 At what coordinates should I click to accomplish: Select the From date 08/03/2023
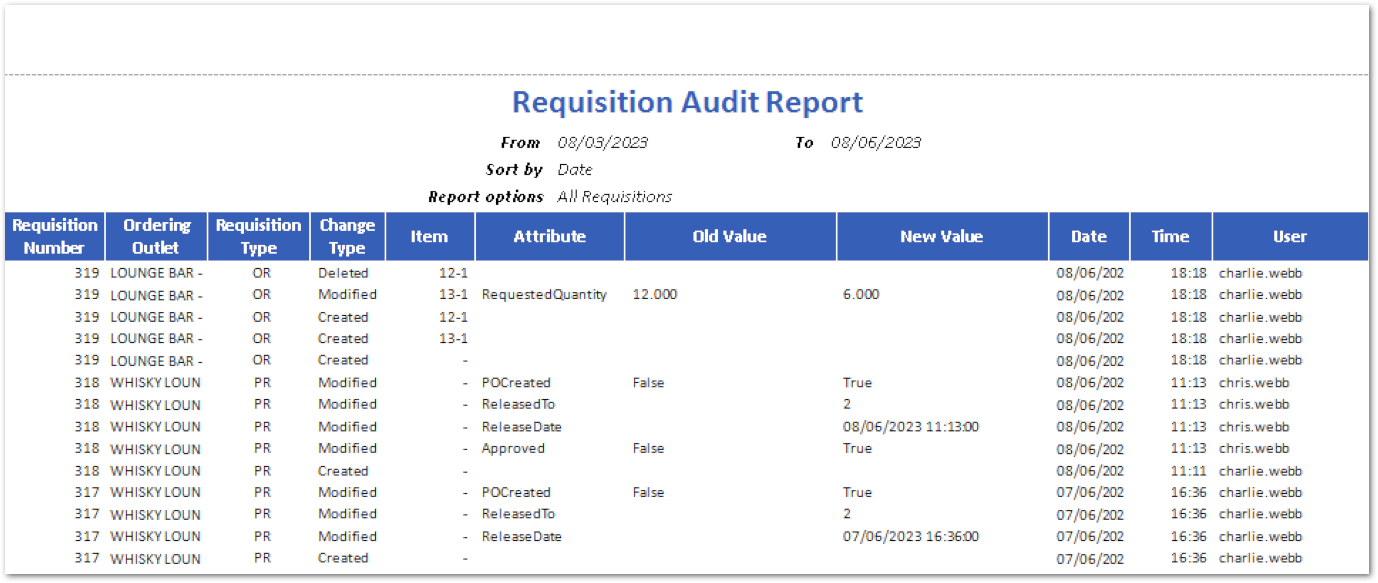click(x=603, y=143)
